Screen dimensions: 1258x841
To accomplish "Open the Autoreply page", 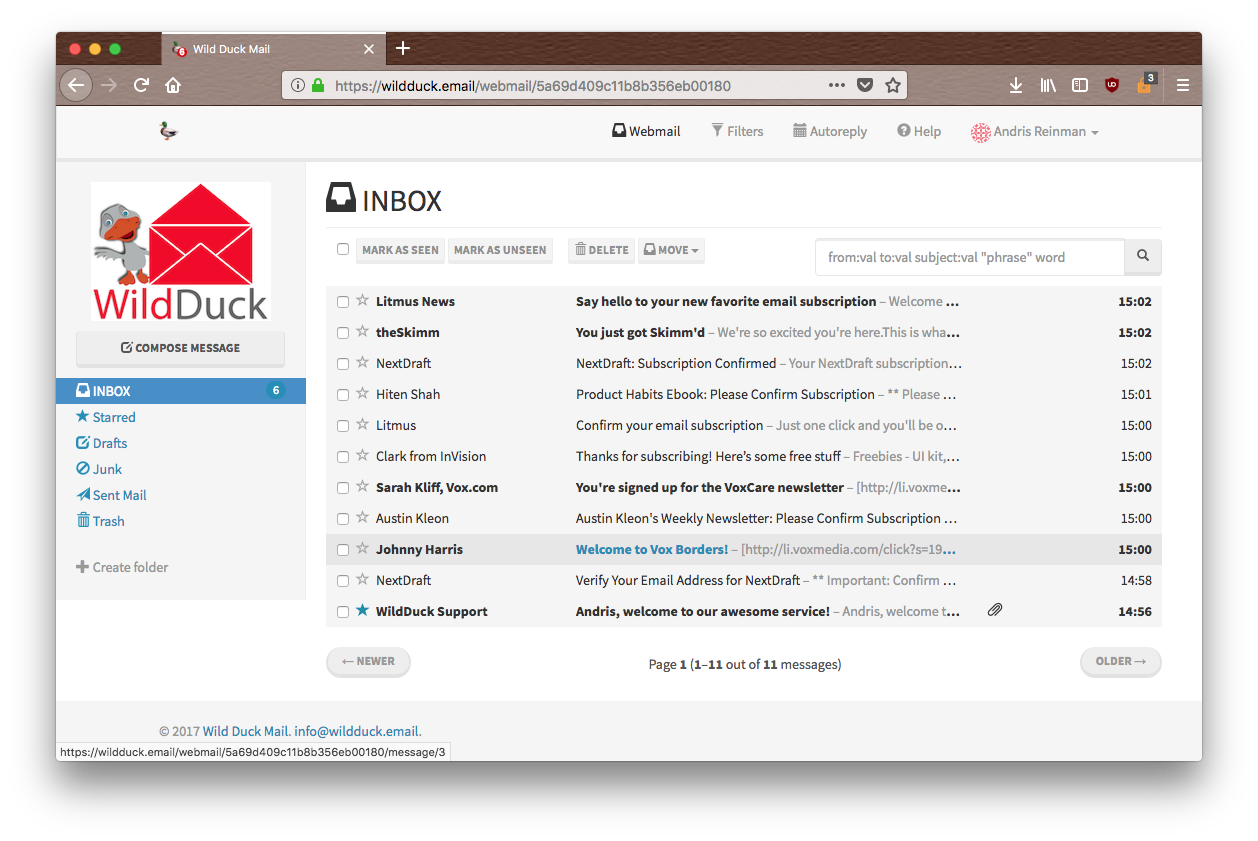I will pyautogui.click(x=830, y=132).
